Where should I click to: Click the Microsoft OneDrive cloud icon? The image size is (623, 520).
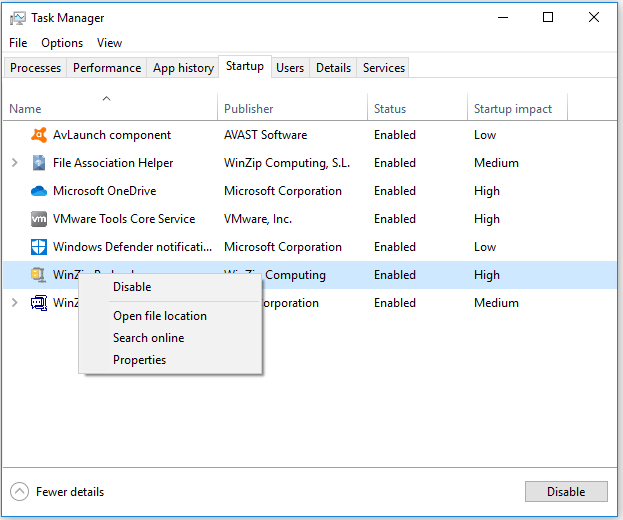(x=39, y=191)
